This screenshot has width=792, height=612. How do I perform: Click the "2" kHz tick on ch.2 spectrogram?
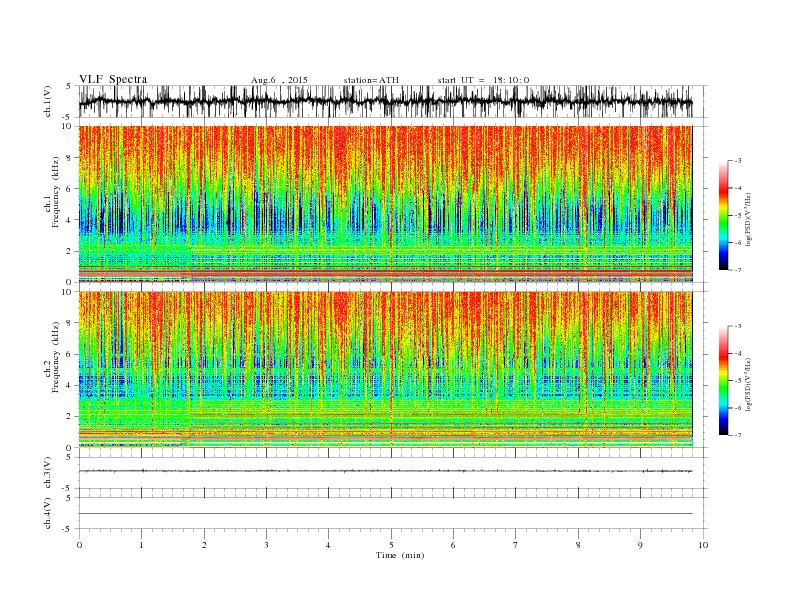pyautogui.click(x=70, y=417)
